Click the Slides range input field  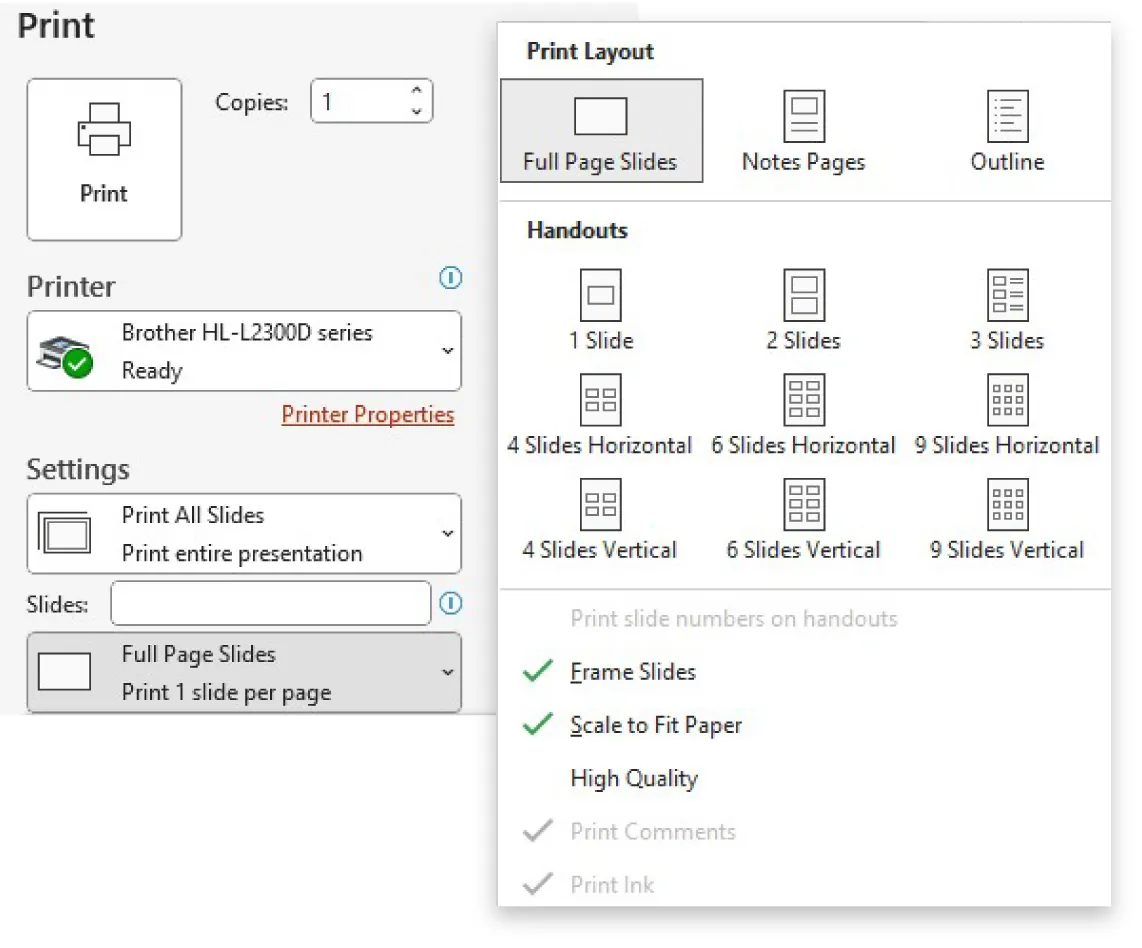coord(270,603)
